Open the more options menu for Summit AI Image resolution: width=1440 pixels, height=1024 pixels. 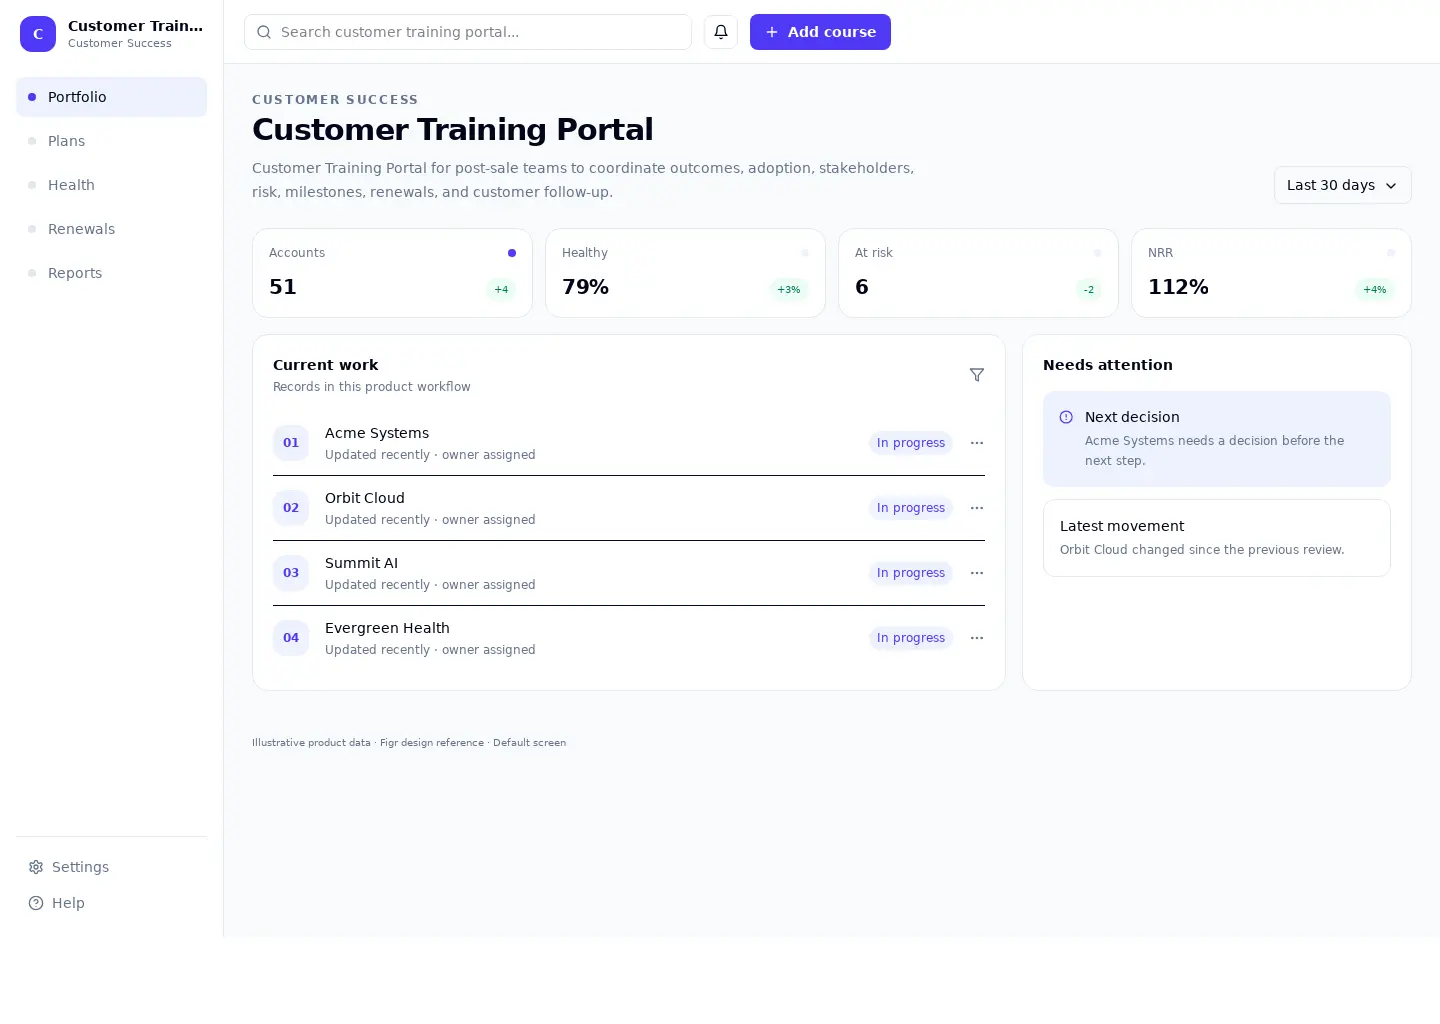(977, 573)
